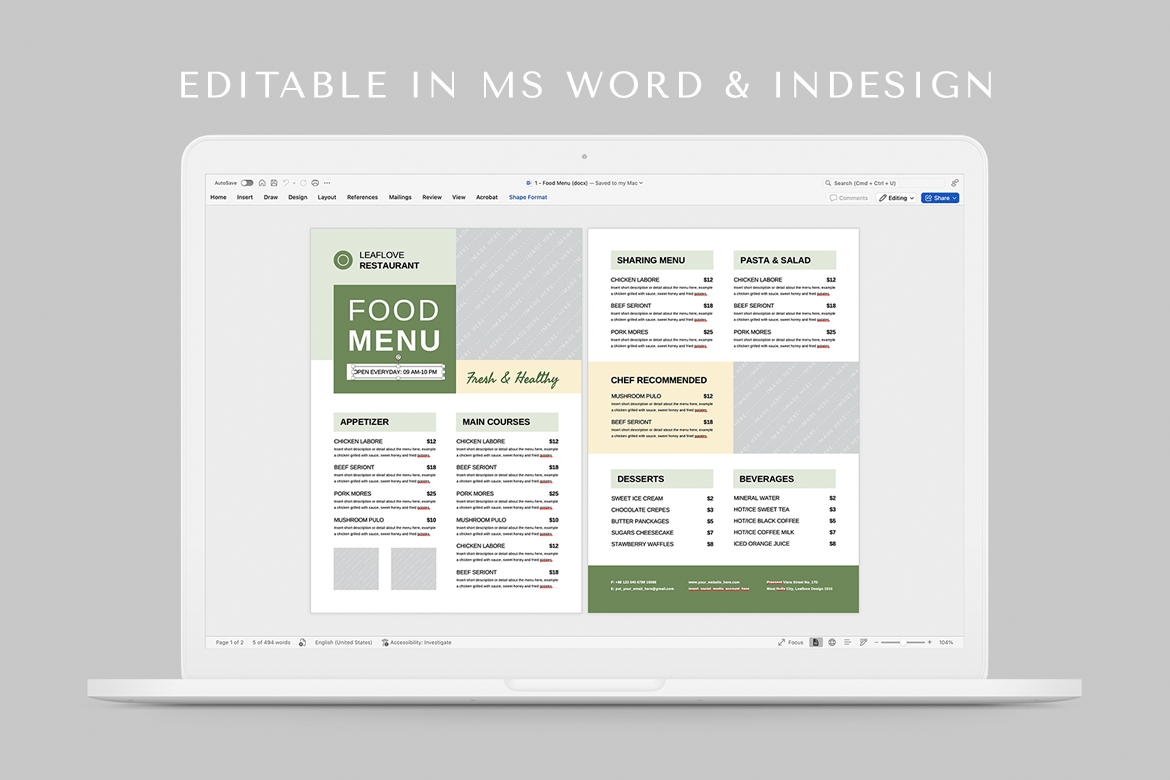This screenshot has height=780, width=1170.
Task: Click English (United States) language indicator
Action: [343, 643]
